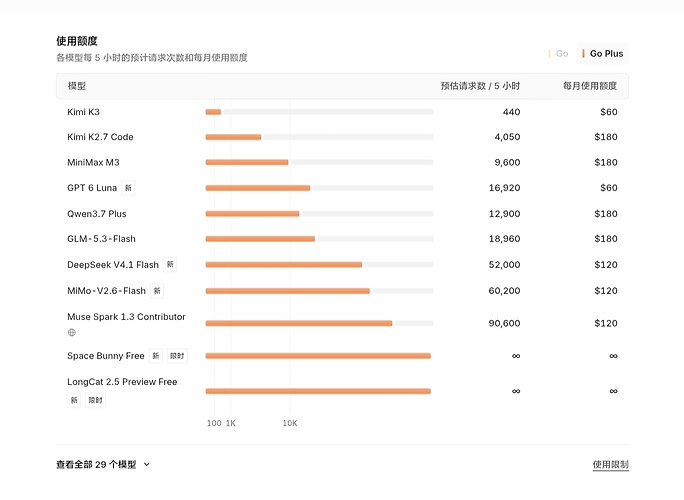Select the MiniMax M3 model name
The height and width of the screenshot is (500, 684).
coord(93,162)
